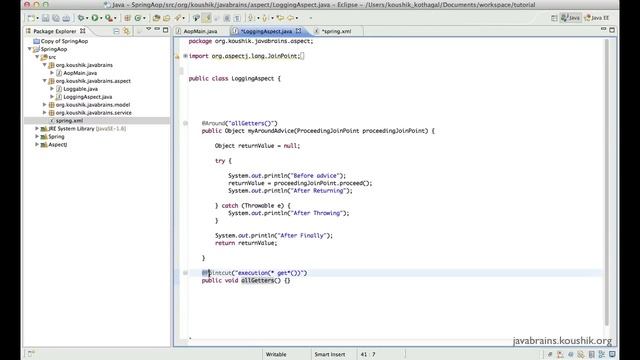Expand JRE System Library node
The height and width of the screenshot is (360, 640).
37,129
